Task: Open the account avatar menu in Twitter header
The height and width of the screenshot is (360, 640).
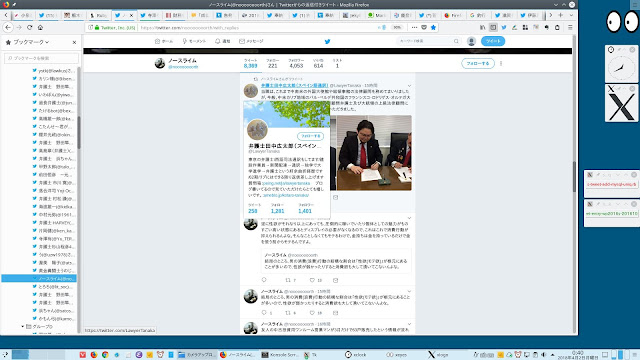Action: click(x=471, y=41)
